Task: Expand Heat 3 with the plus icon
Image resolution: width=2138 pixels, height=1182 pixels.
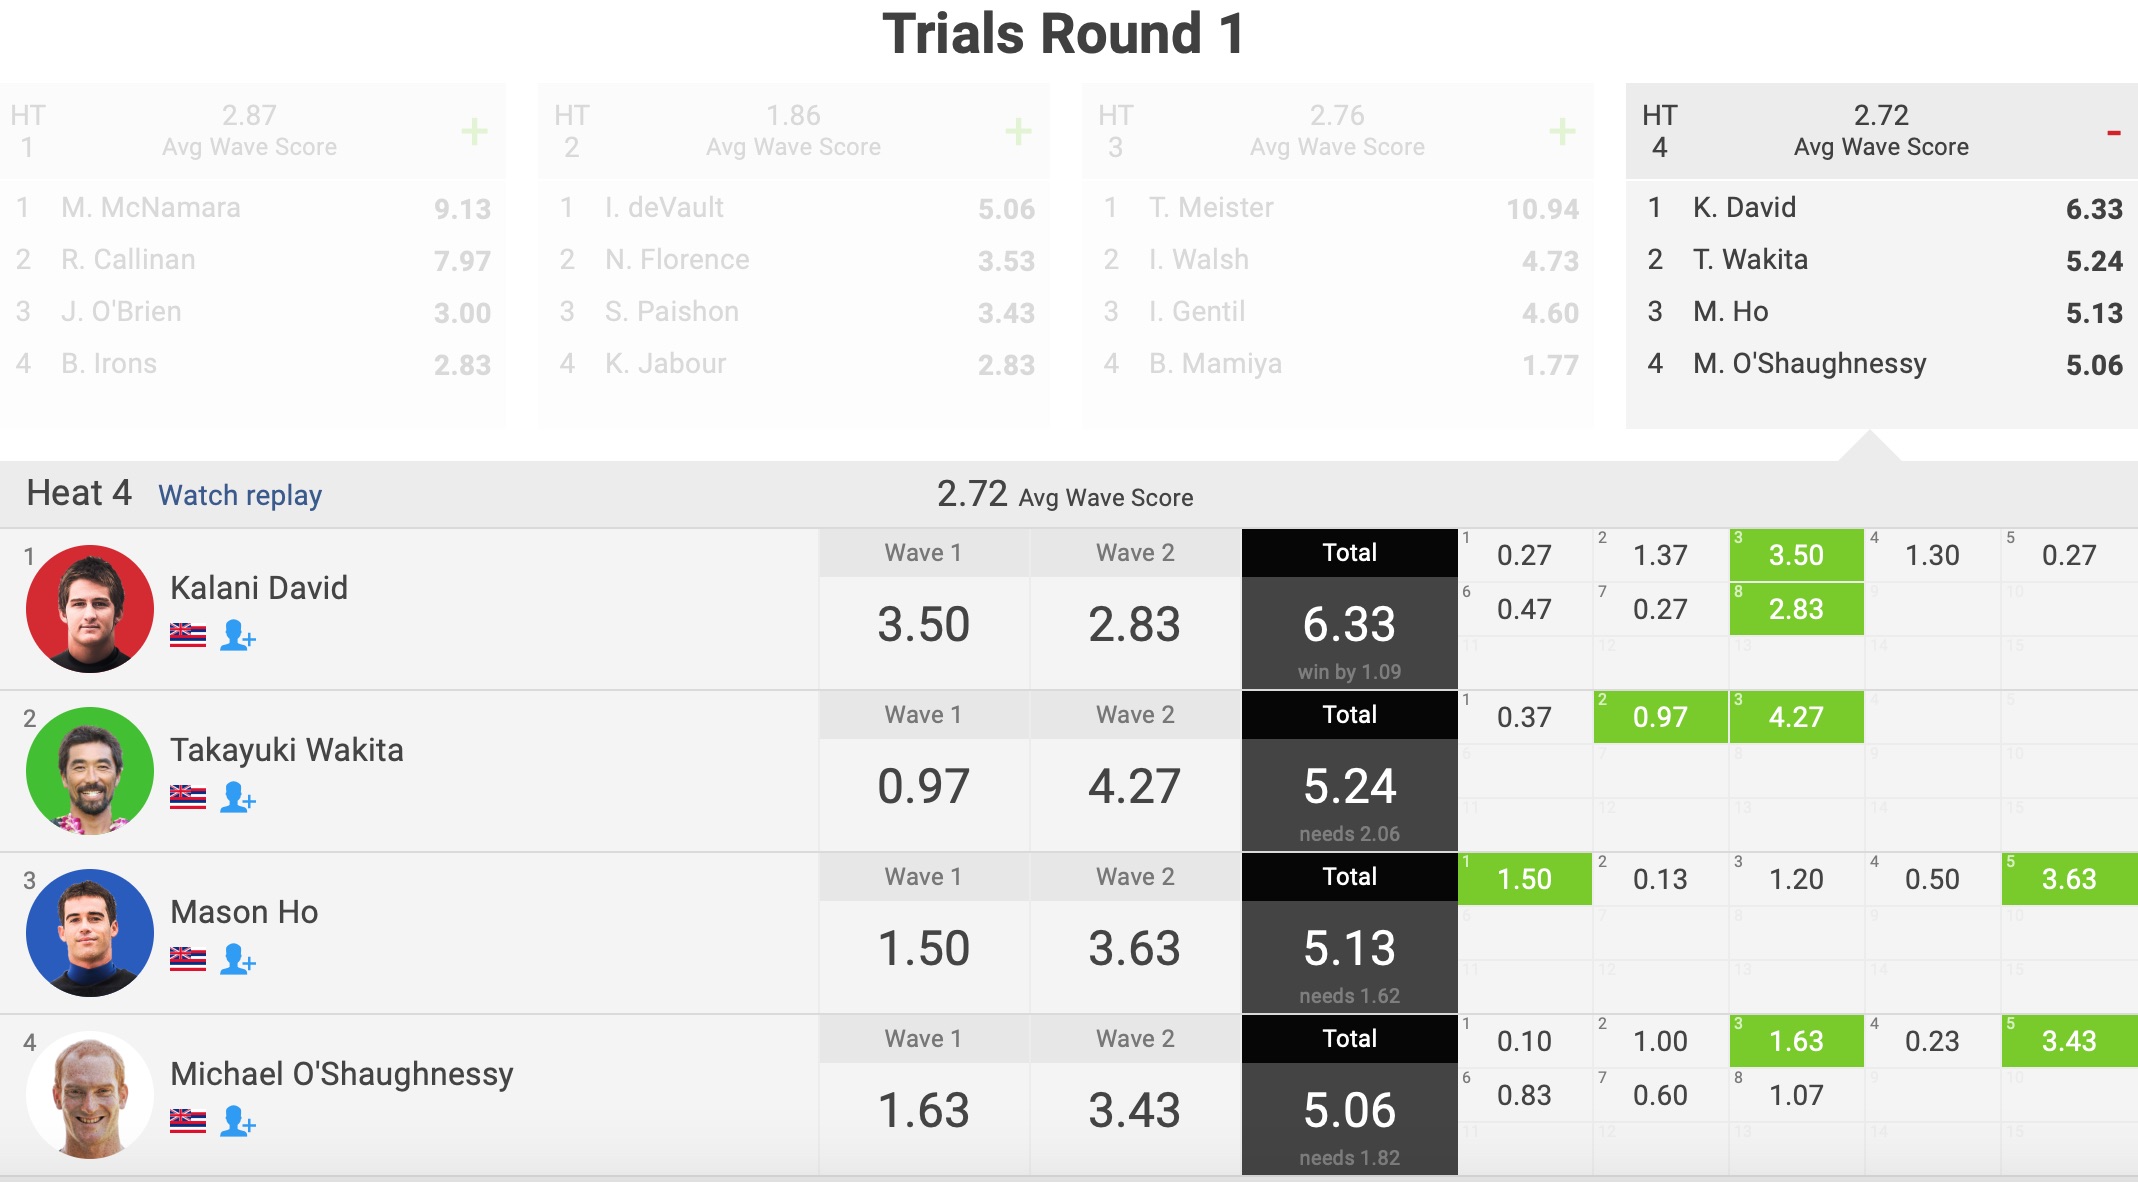Action: click(x=1562, y=131)
